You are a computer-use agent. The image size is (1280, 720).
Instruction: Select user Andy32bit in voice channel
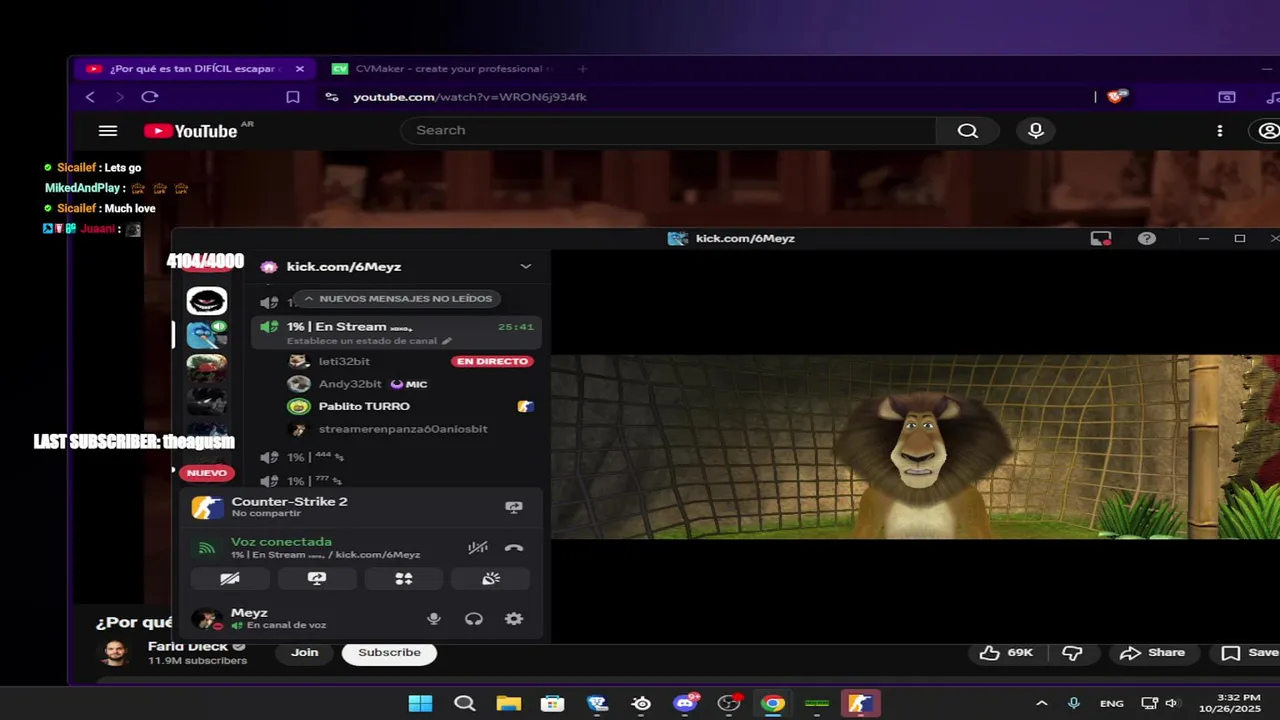[x=350, y=384]
